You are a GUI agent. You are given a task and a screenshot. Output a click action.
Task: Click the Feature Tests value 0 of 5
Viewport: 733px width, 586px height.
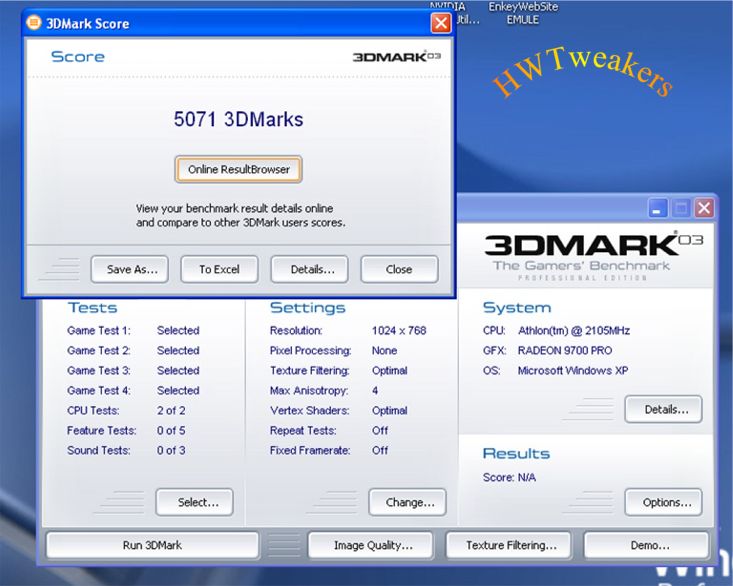[x=171, y=430]
